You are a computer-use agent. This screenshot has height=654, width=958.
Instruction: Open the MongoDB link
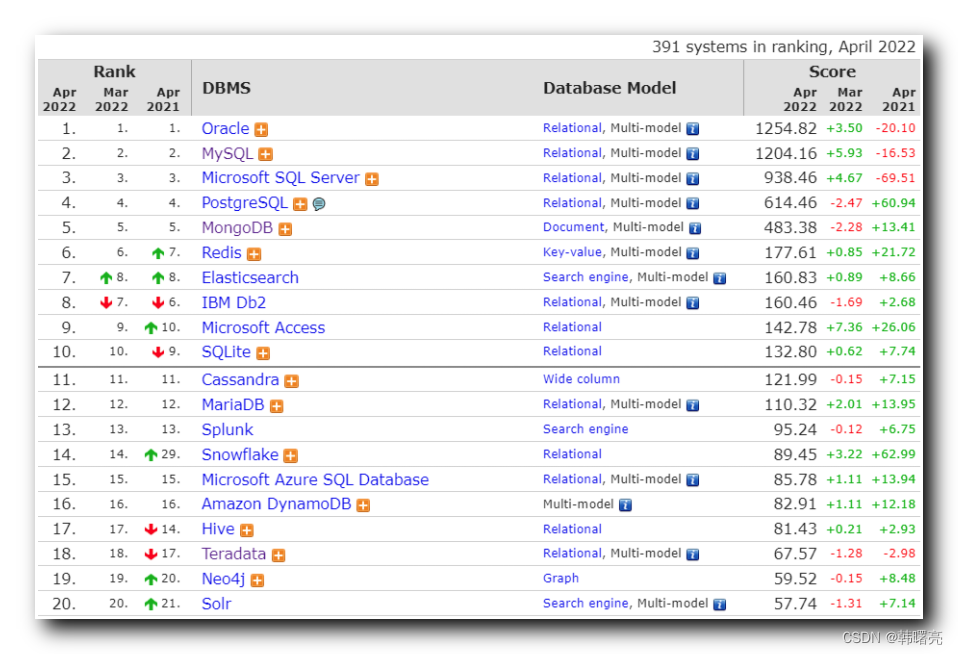click(x=237, y=228)
